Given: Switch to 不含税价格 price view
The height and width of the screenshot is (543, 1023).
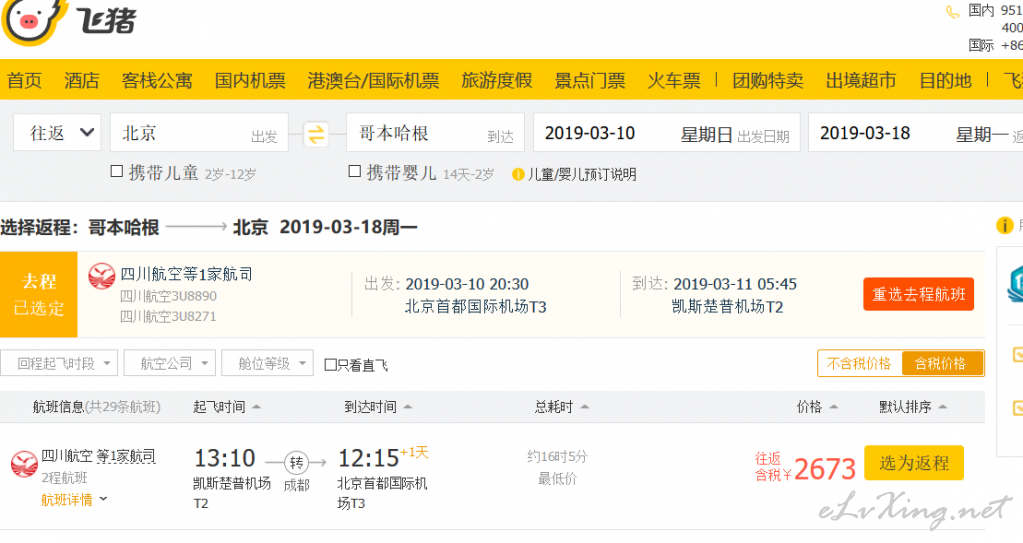Looking at the screenshot, I should pos(859,364).
